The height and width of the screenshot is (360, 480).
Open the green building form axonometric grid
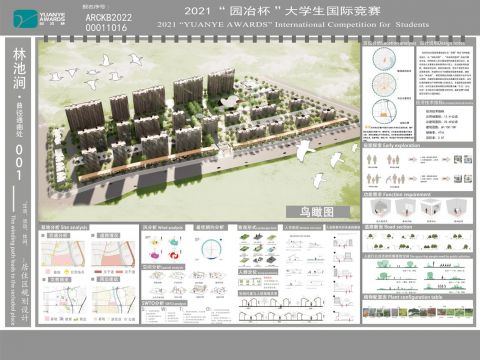click(x=258, y=249)
